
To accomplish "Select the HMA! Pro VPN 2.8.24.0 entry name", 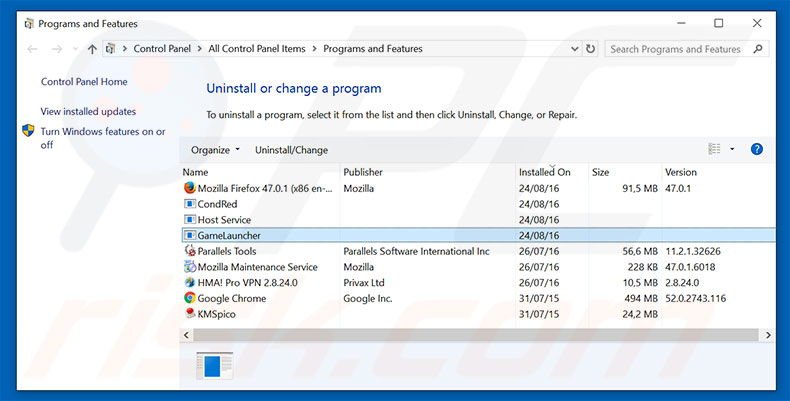I will (x=247, y=282).
